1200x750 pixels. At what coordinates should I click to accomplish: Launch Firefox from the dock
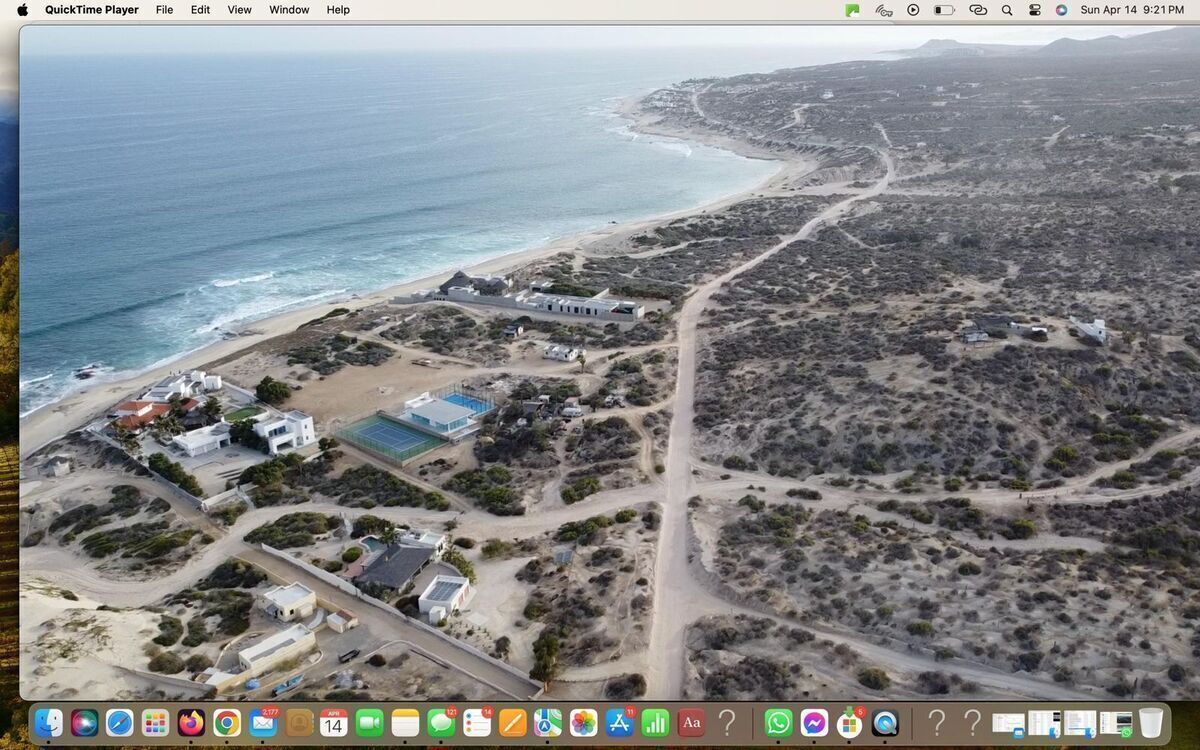tap(191, 722)
